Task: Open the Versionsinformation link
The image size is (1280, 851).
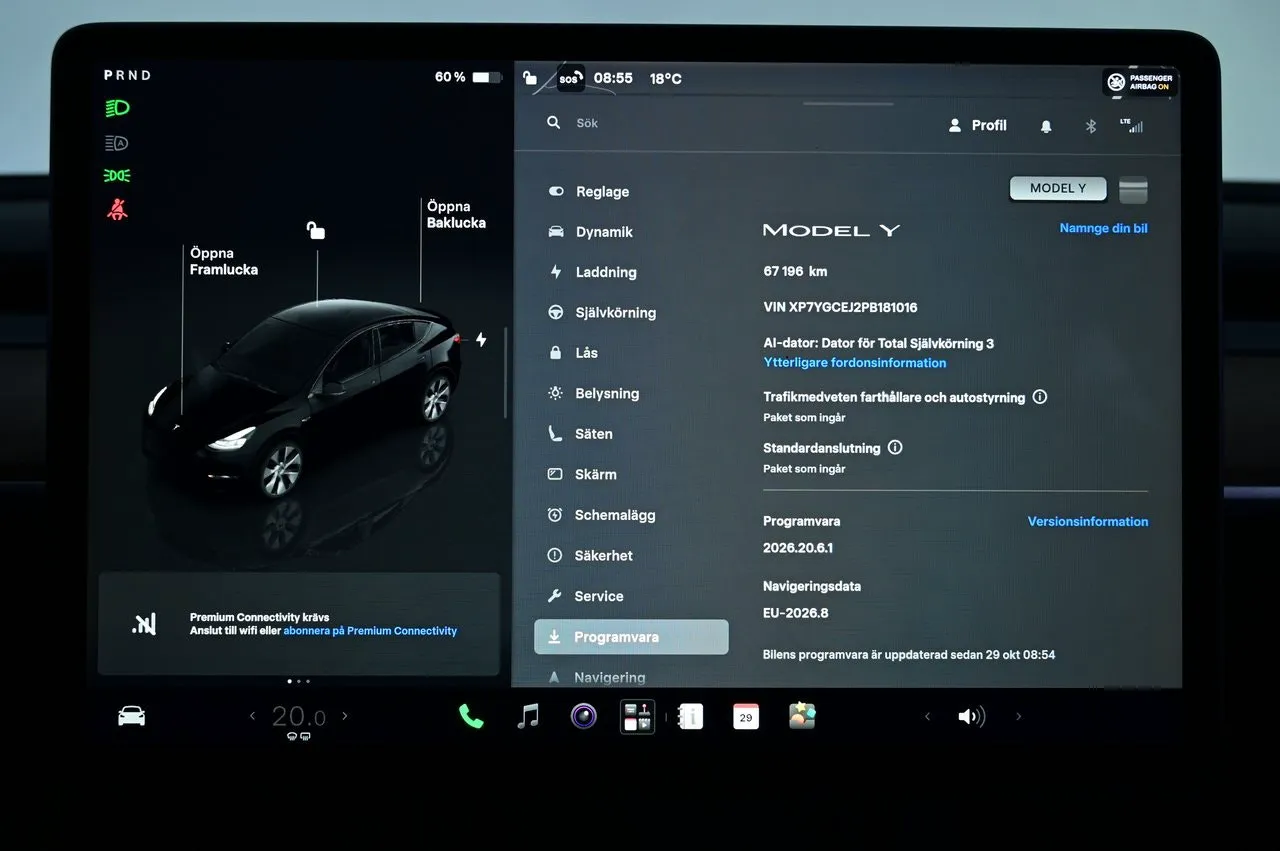Action: click(1088, 521)
